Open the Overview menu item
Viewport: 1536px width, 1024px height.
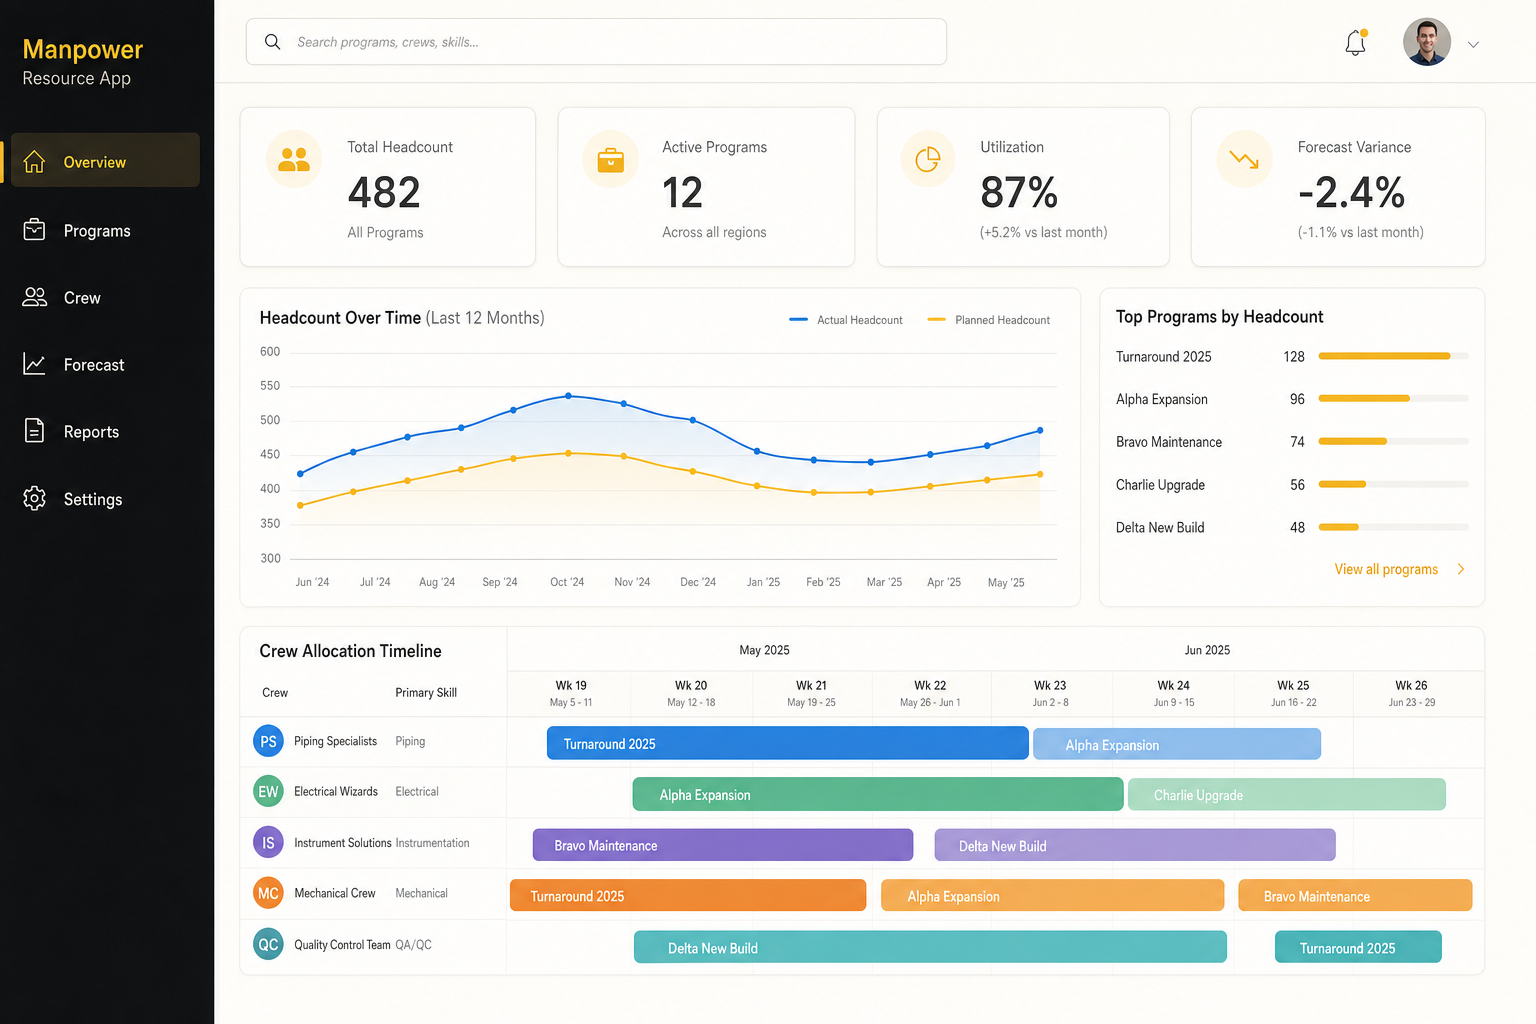(105, 160)
